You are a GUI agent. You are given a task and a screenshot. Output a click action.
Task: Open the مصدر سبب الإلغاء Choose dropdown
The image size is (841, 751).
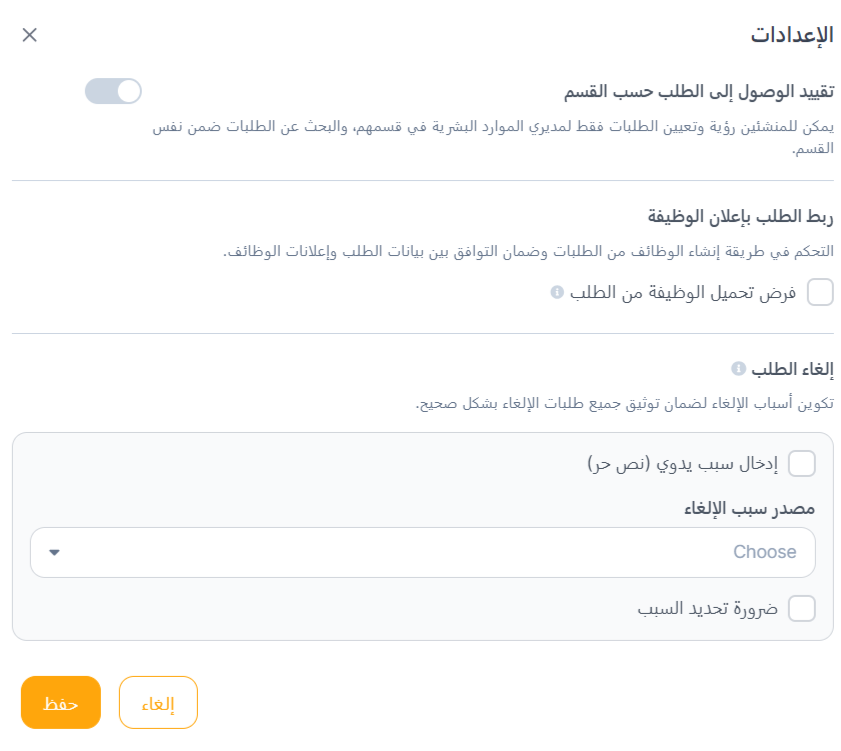pyautogui.click(x=423, y=552)
